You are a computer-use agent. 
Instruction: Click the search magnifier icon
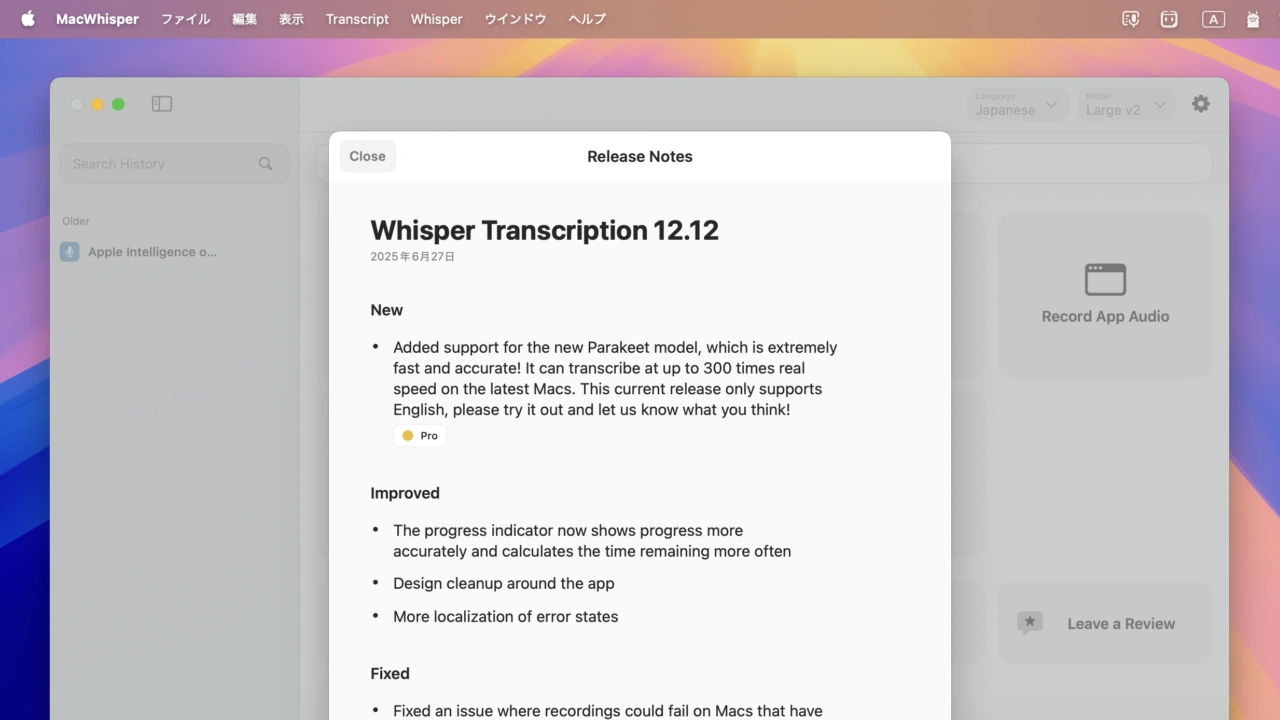(x=265, y=164)
